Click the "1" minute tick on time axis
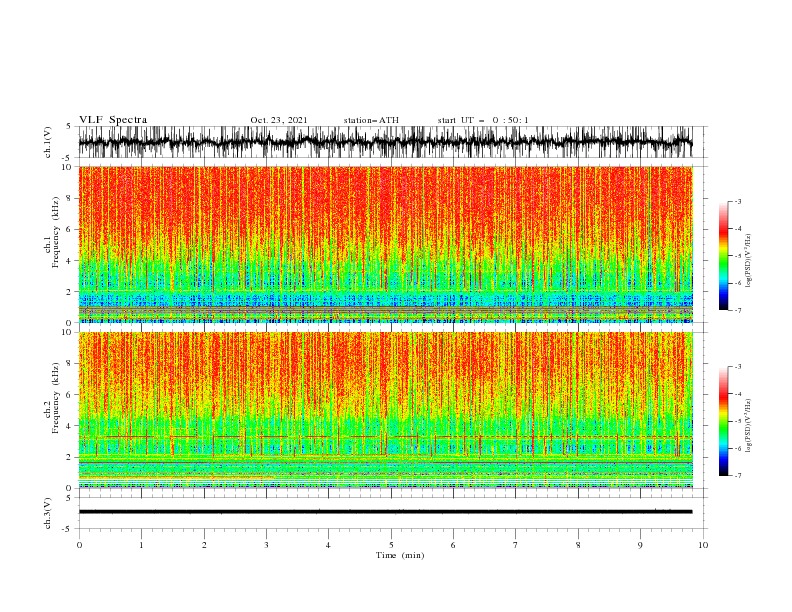This screenshot has width=792, height=612. 141,545
